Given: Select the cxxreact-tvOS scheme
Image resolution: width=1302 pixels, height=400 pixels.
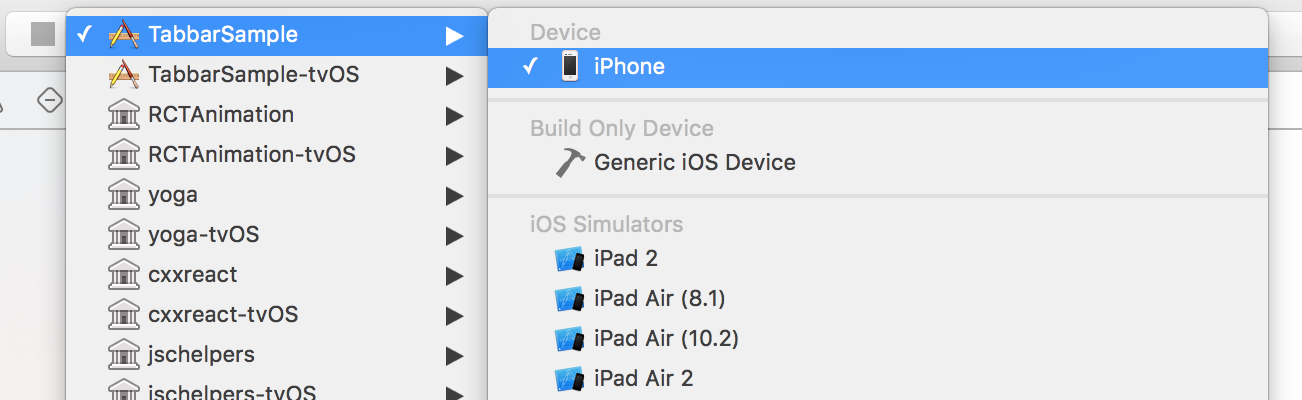Looking at the screenshot, I should 277,314.
